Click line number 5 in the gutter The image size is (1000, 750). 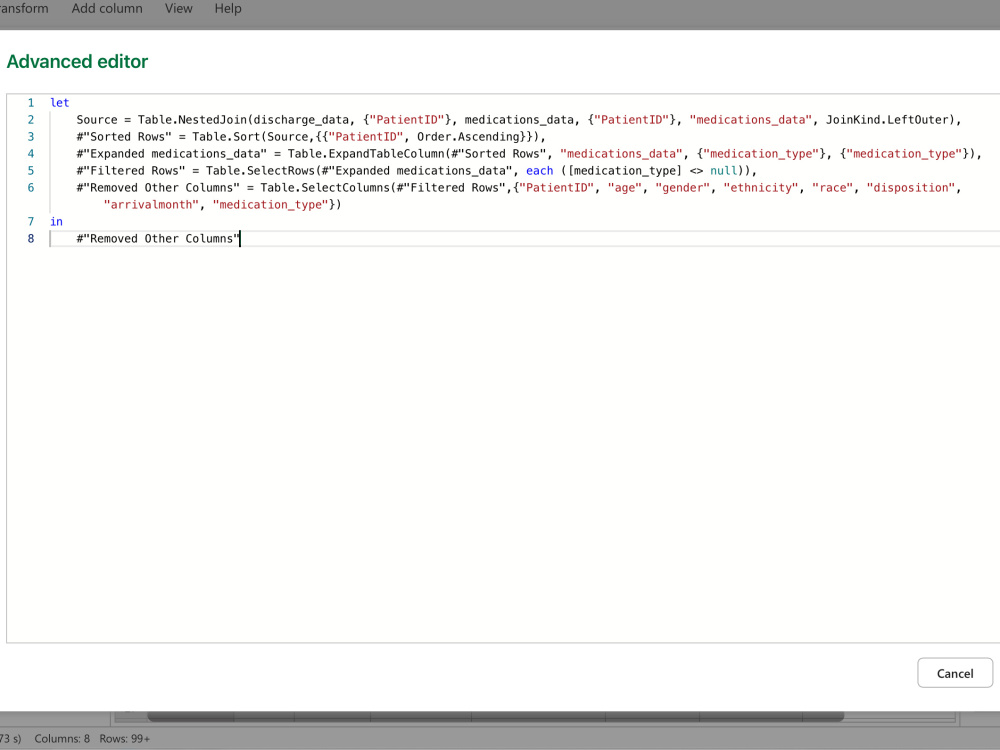pos(31,171)
